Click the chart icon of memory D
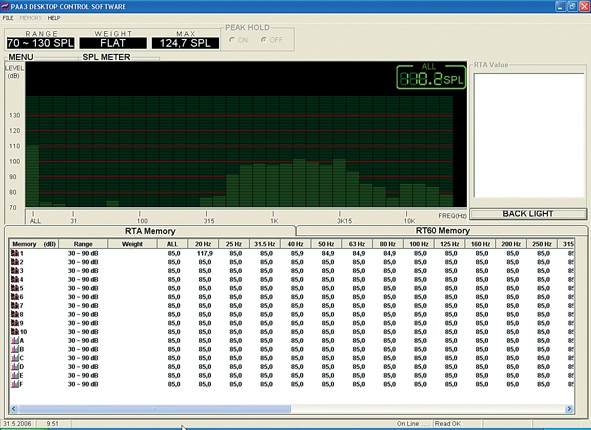The width and height of the screenshot is (591, 430). click(15, 366)
